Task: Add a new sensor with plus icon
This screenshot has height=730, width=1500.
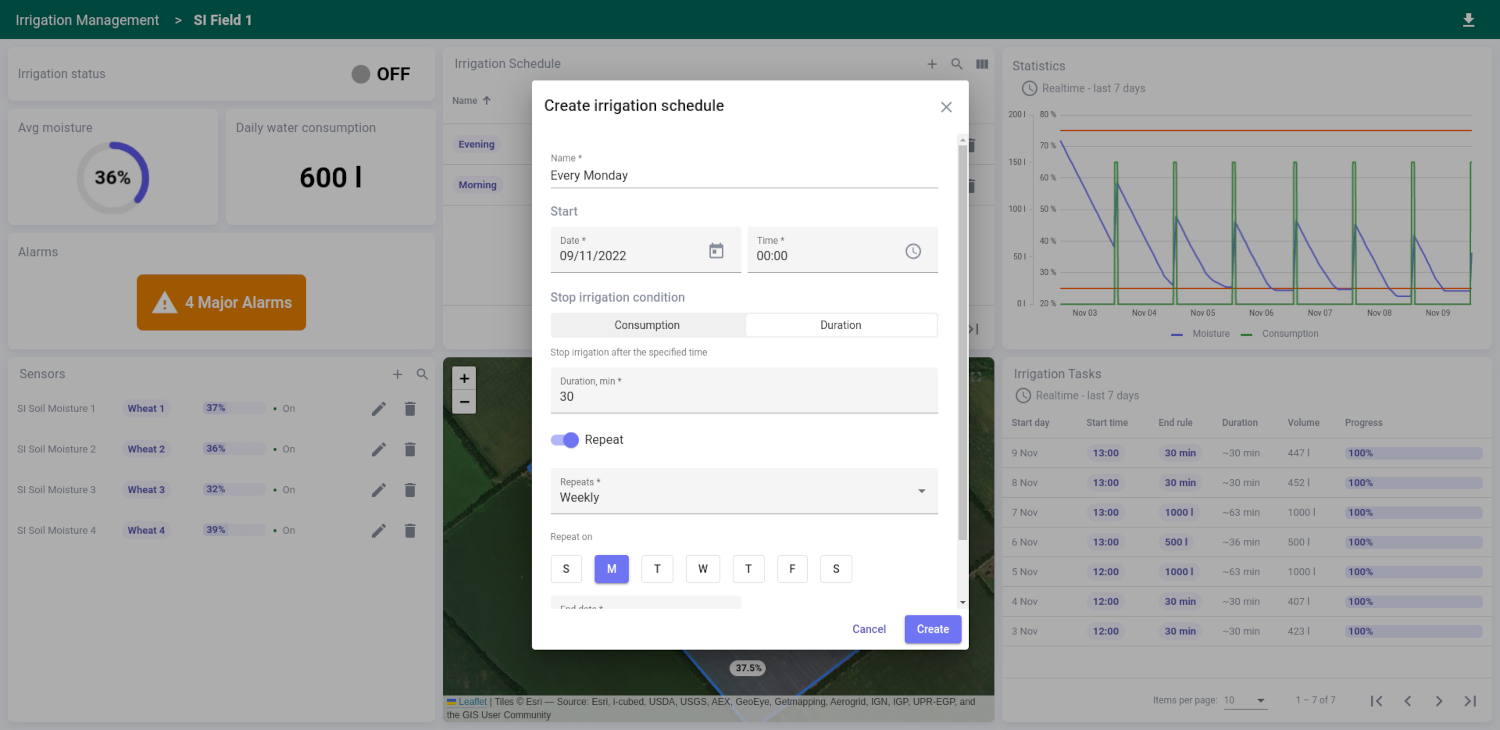Action: pyautogui.click(x=397, y=374)
